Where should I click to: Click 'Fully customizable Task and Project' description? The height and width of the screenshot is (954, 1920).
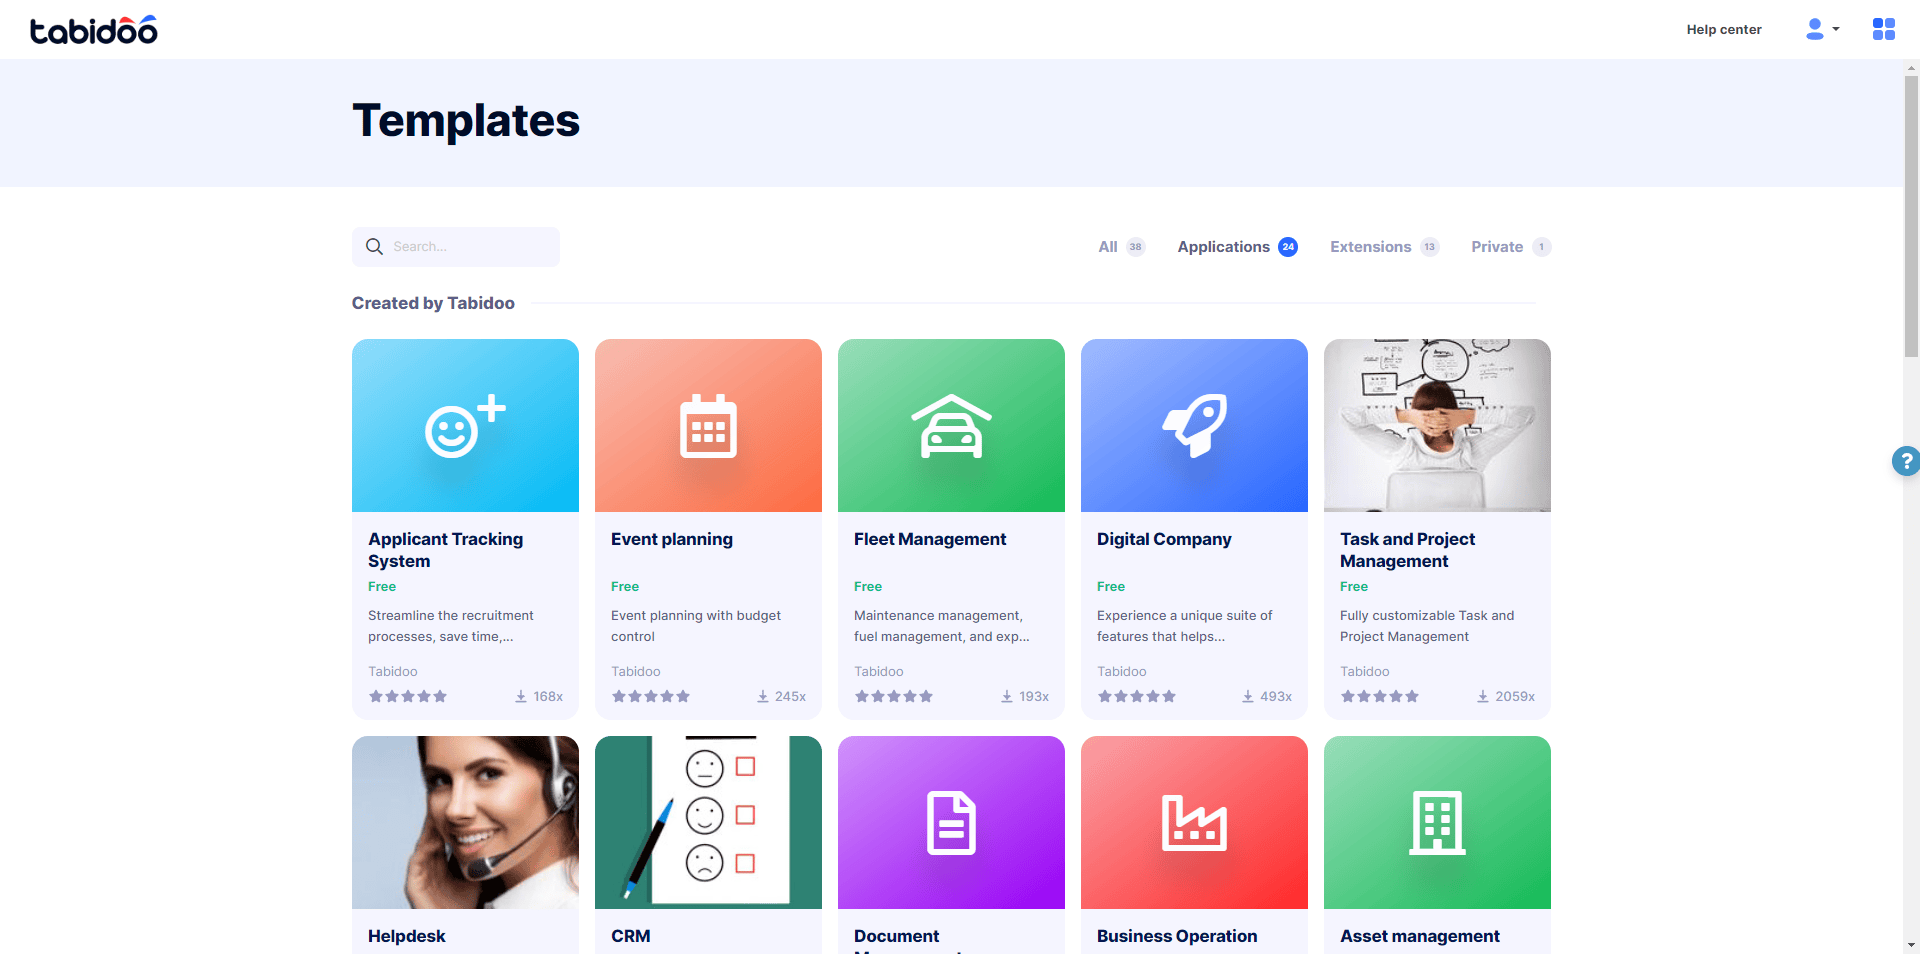coord(1427,626)
